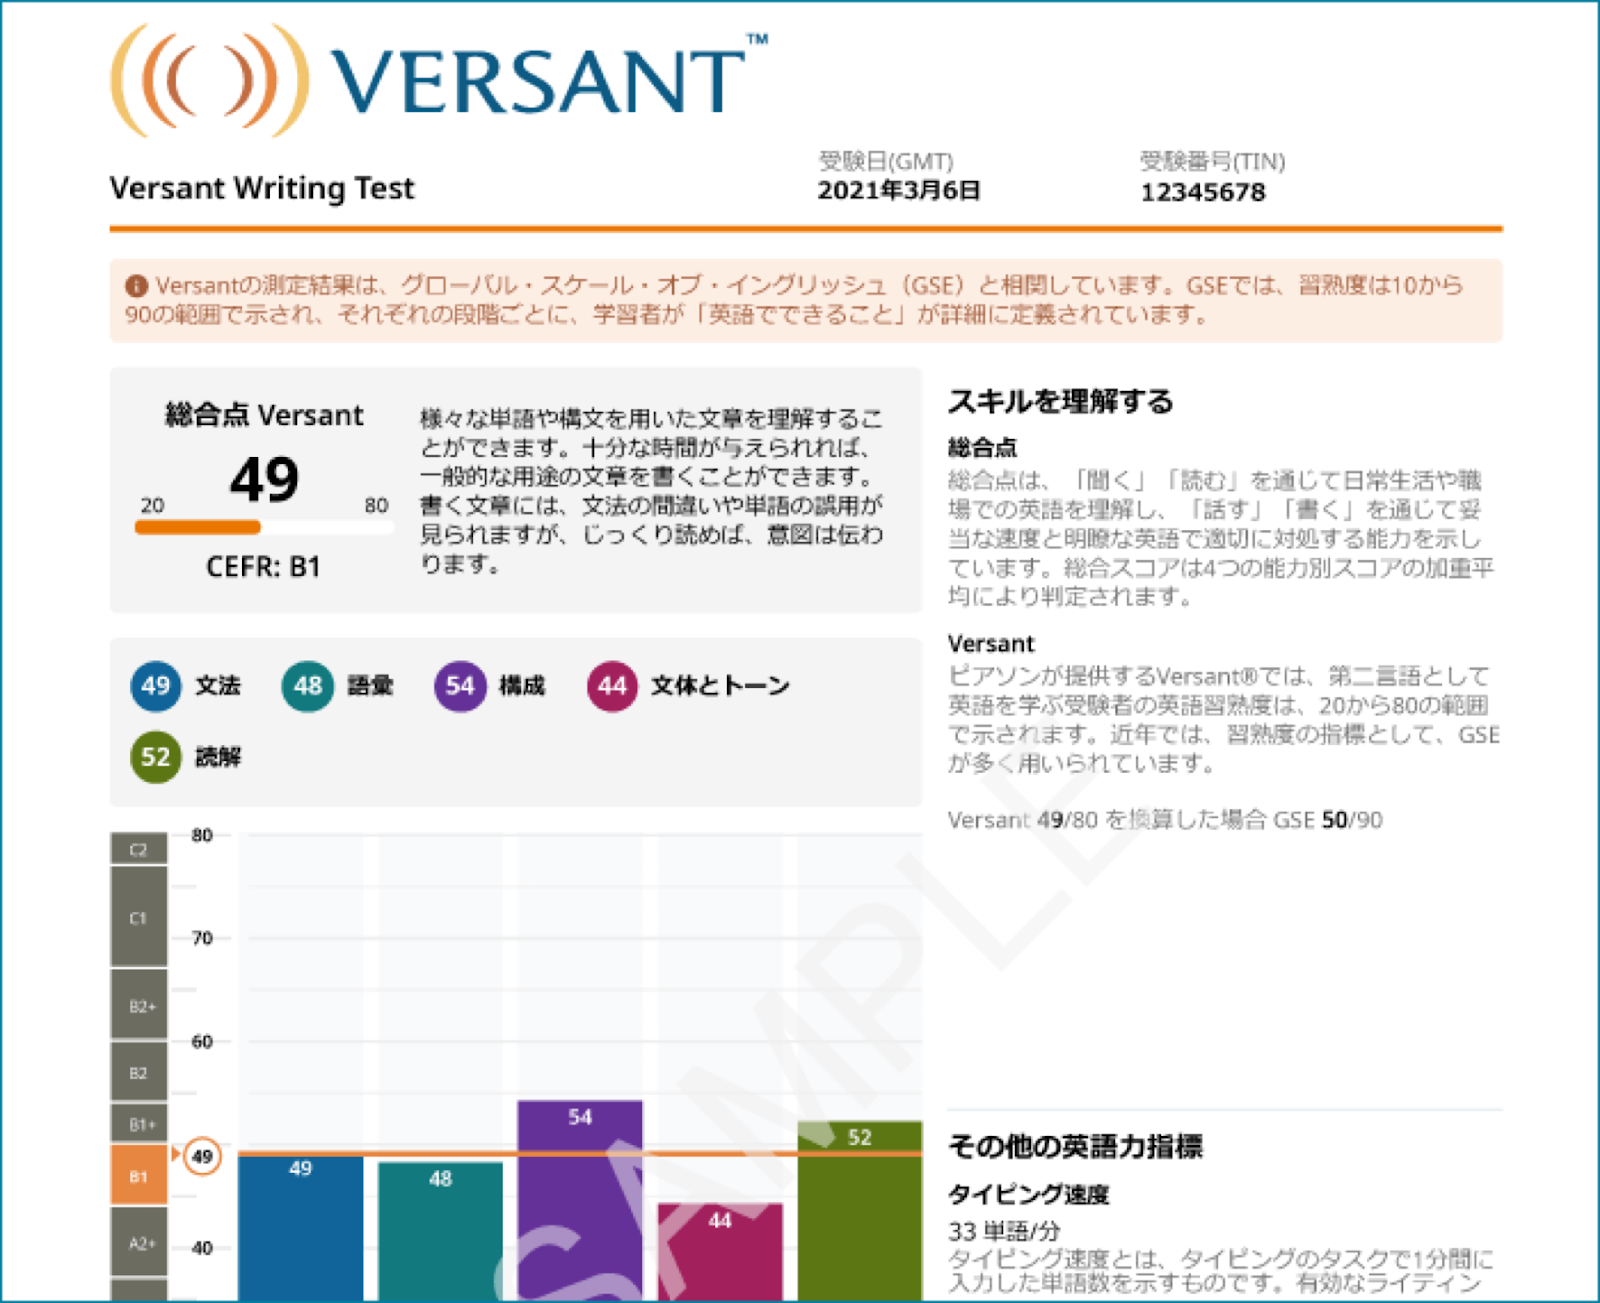Click the A2+ CEFR level block
The width and height of the screenshot is (1600, 1303).
coord(139,1242)
